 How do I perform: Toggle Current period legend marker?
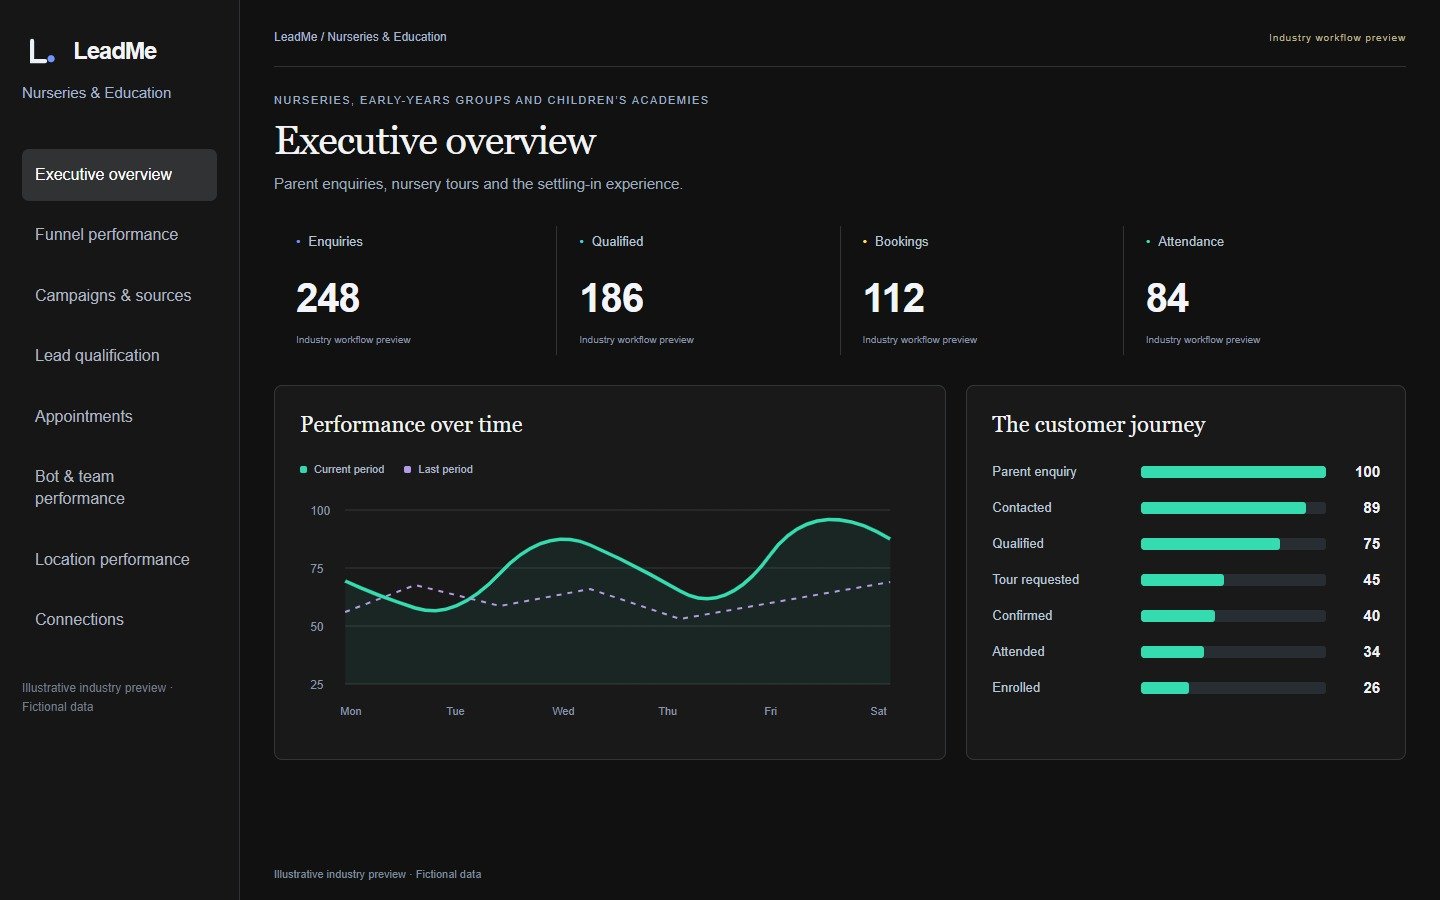pos(303,469)
